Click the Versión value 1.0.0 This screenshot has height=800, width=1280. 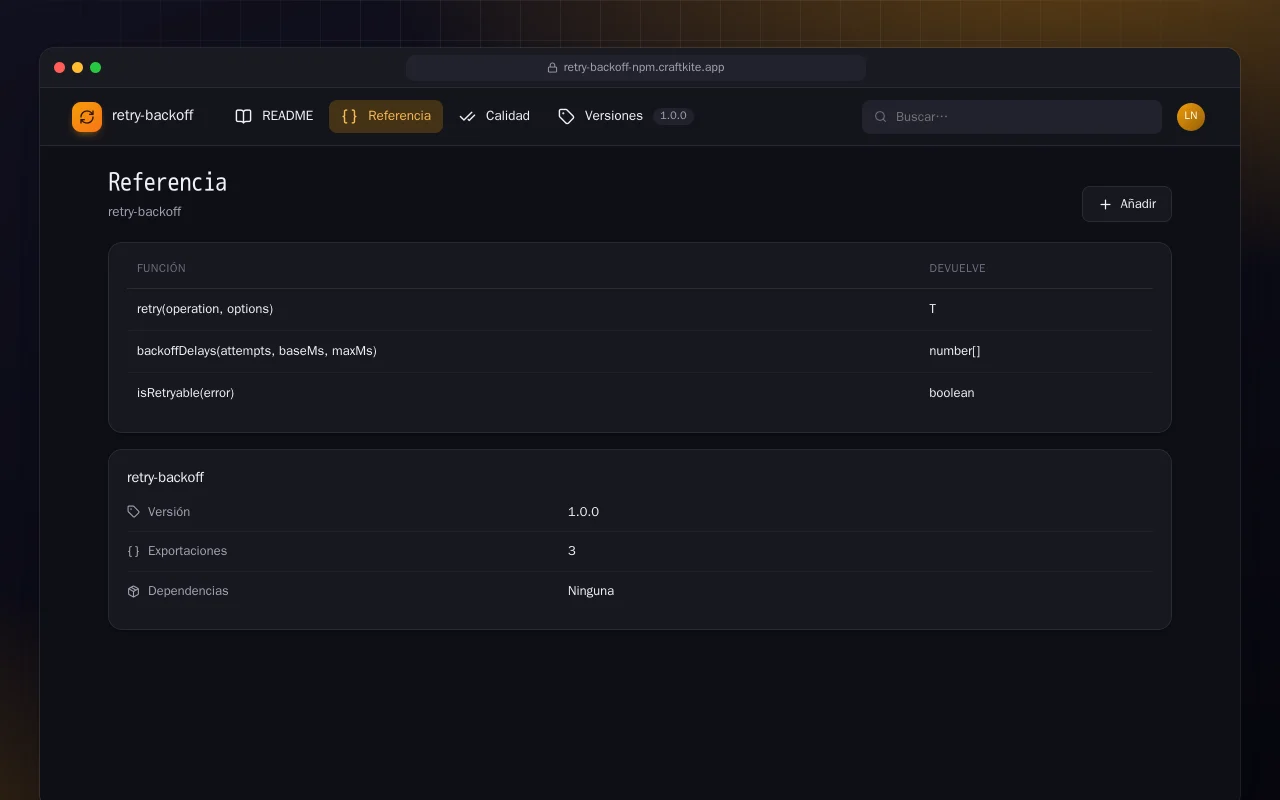[583, 512]
